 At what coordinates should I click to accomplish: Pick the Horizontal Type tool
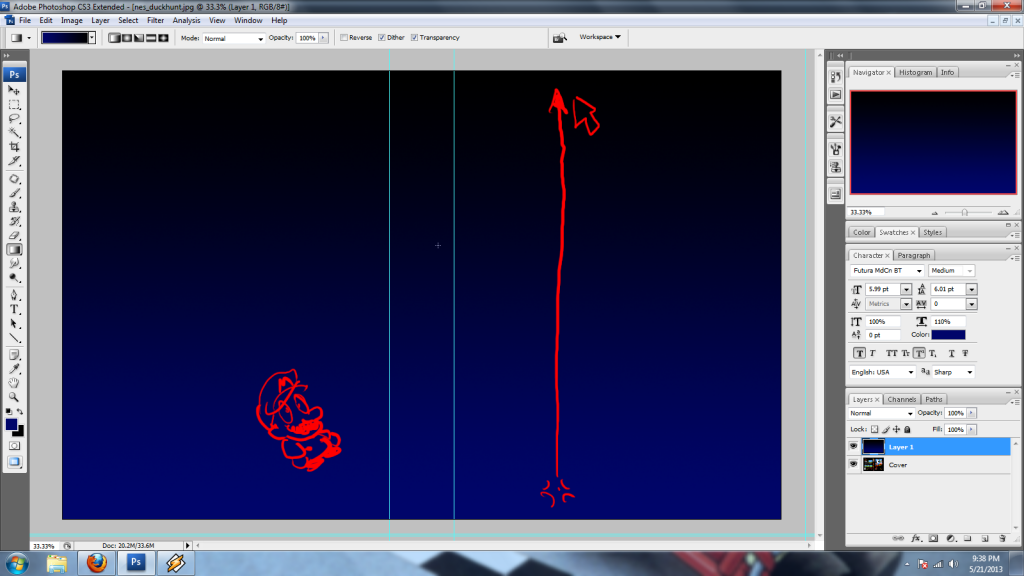pyautogui.click(x=14, y=309)
